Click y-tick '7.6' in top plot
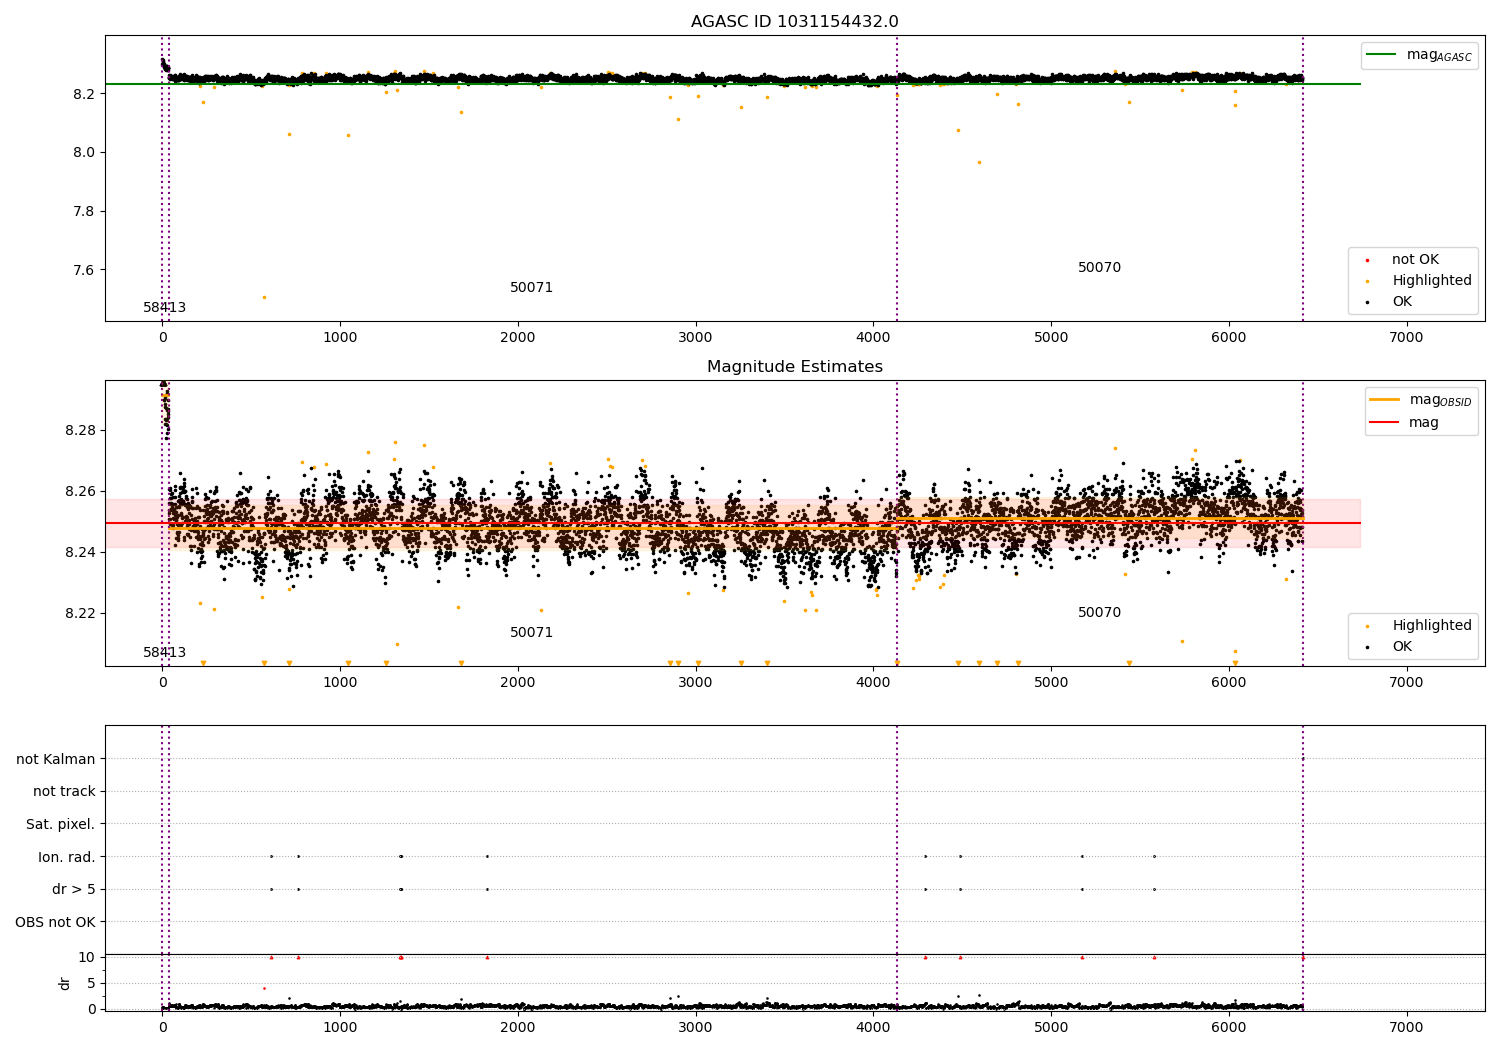The width and height of the screenshot is (1500, 1050). [x=83, y=270]
